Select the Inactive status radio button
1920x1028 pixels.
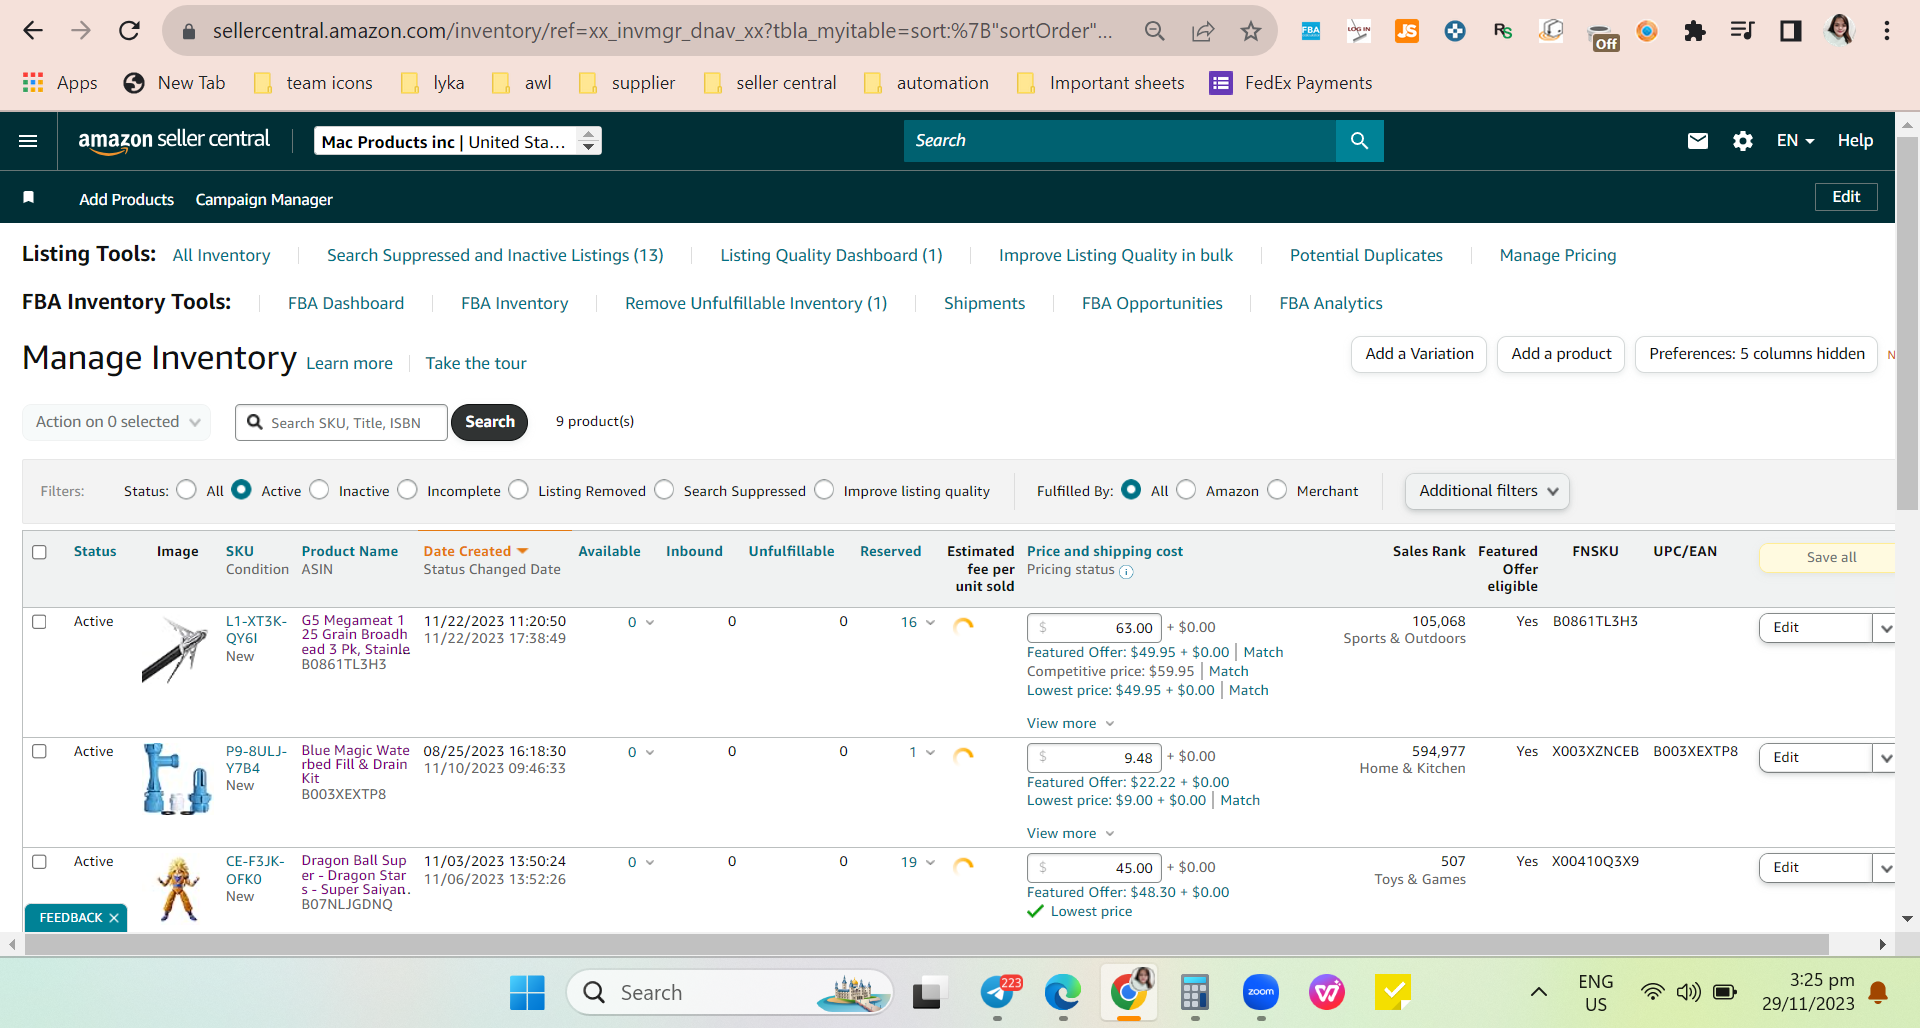point(319,490)
